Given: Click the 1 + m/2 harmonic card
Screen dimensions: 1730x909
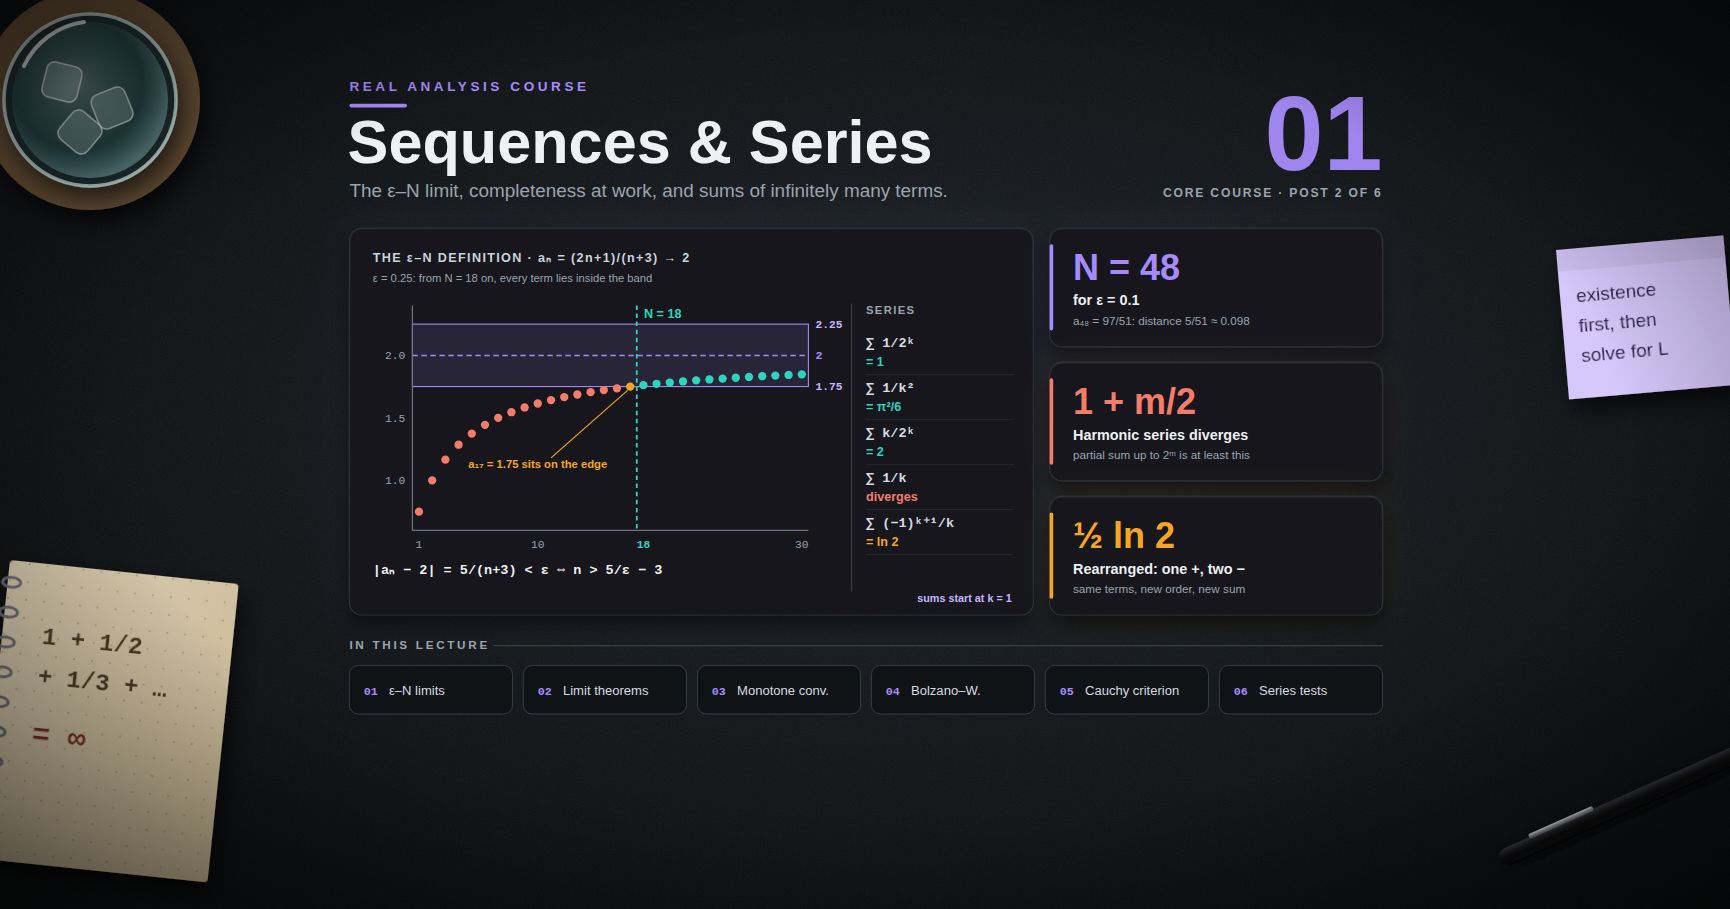Looking at the screenshot, I should [1215, 422].
